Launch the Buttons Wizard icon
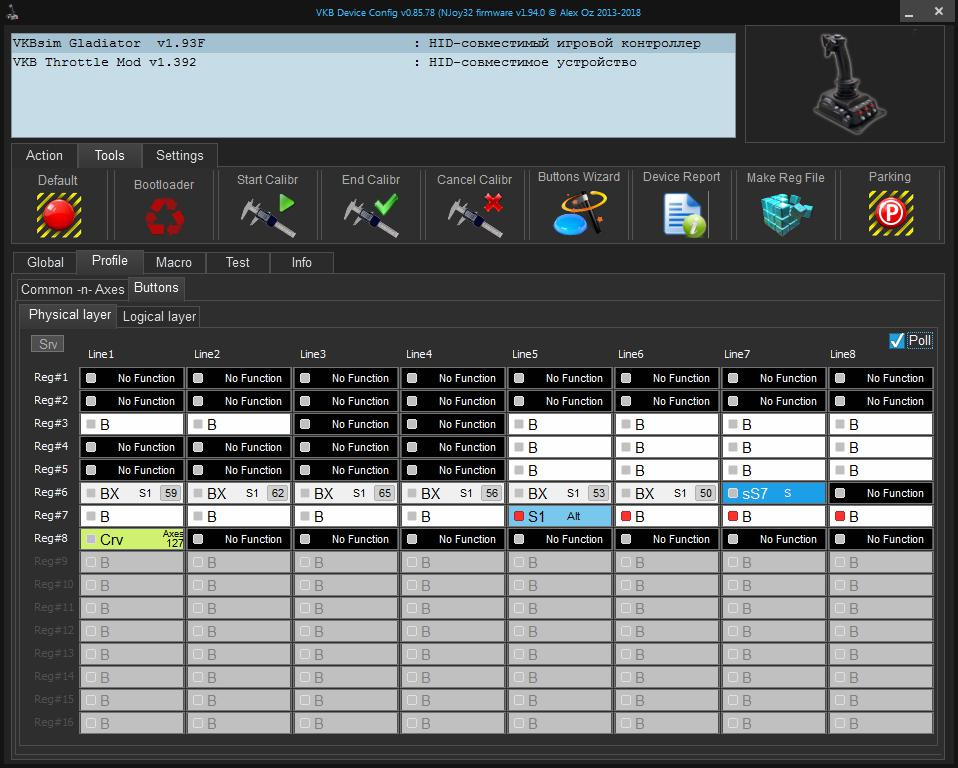 [x=580, y=213]
